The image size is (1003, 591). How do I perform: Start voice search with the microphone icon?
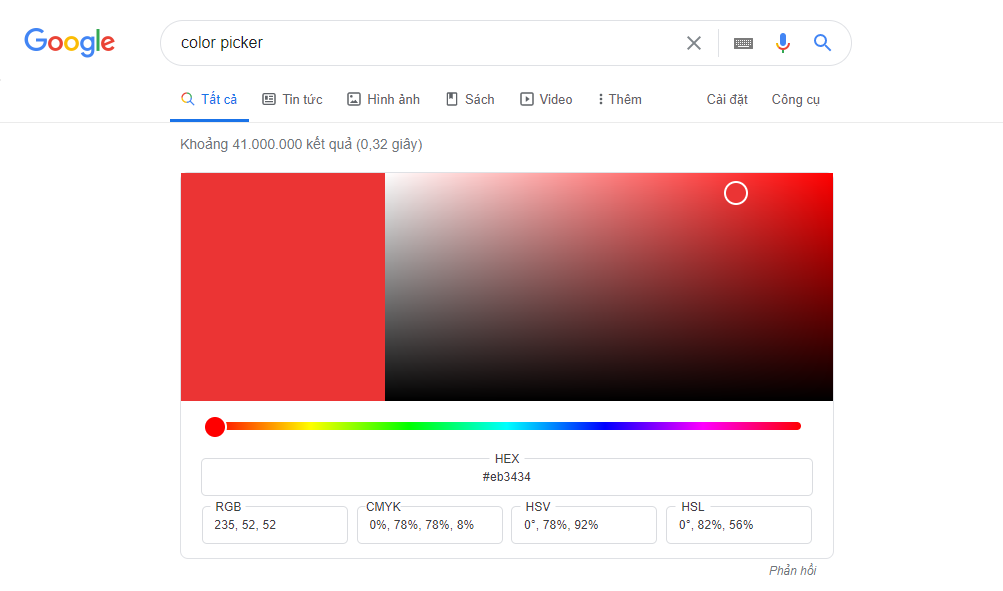click(x=782, y=43)
